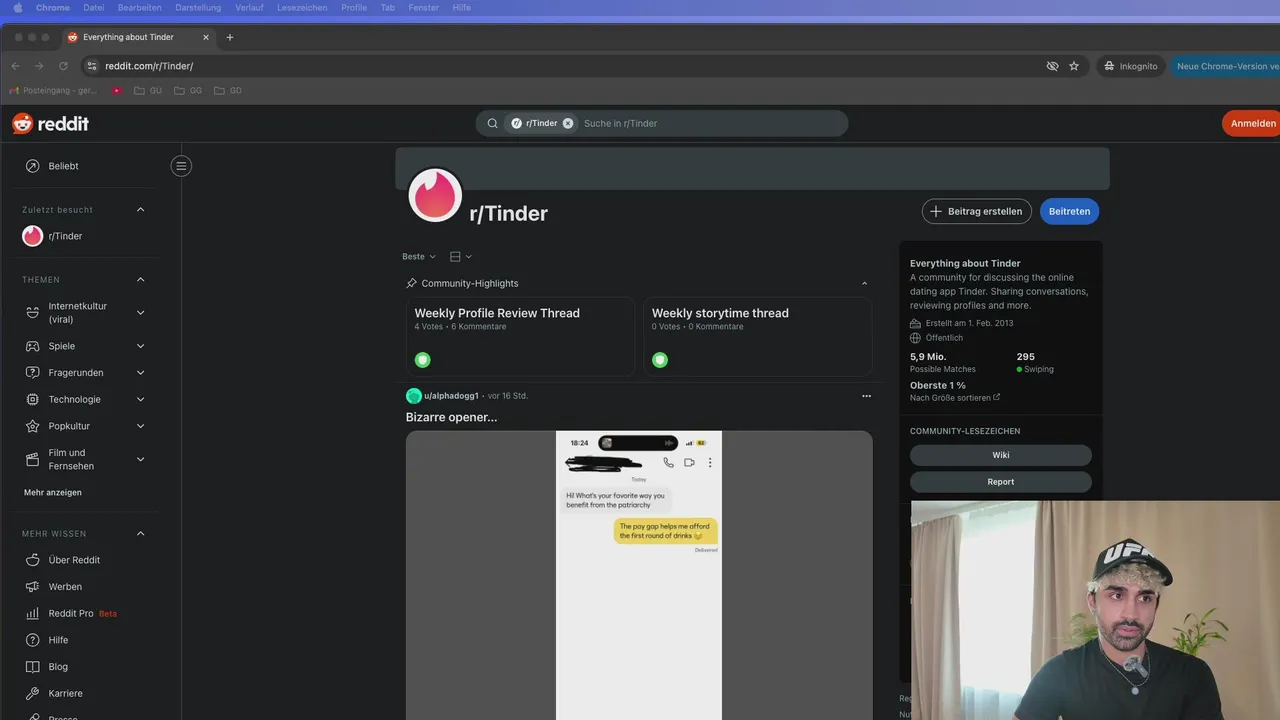Screen dimensions: 1280x720
Task: Click the r/Tinder community avatar
Action: click(x=435, y=195)
